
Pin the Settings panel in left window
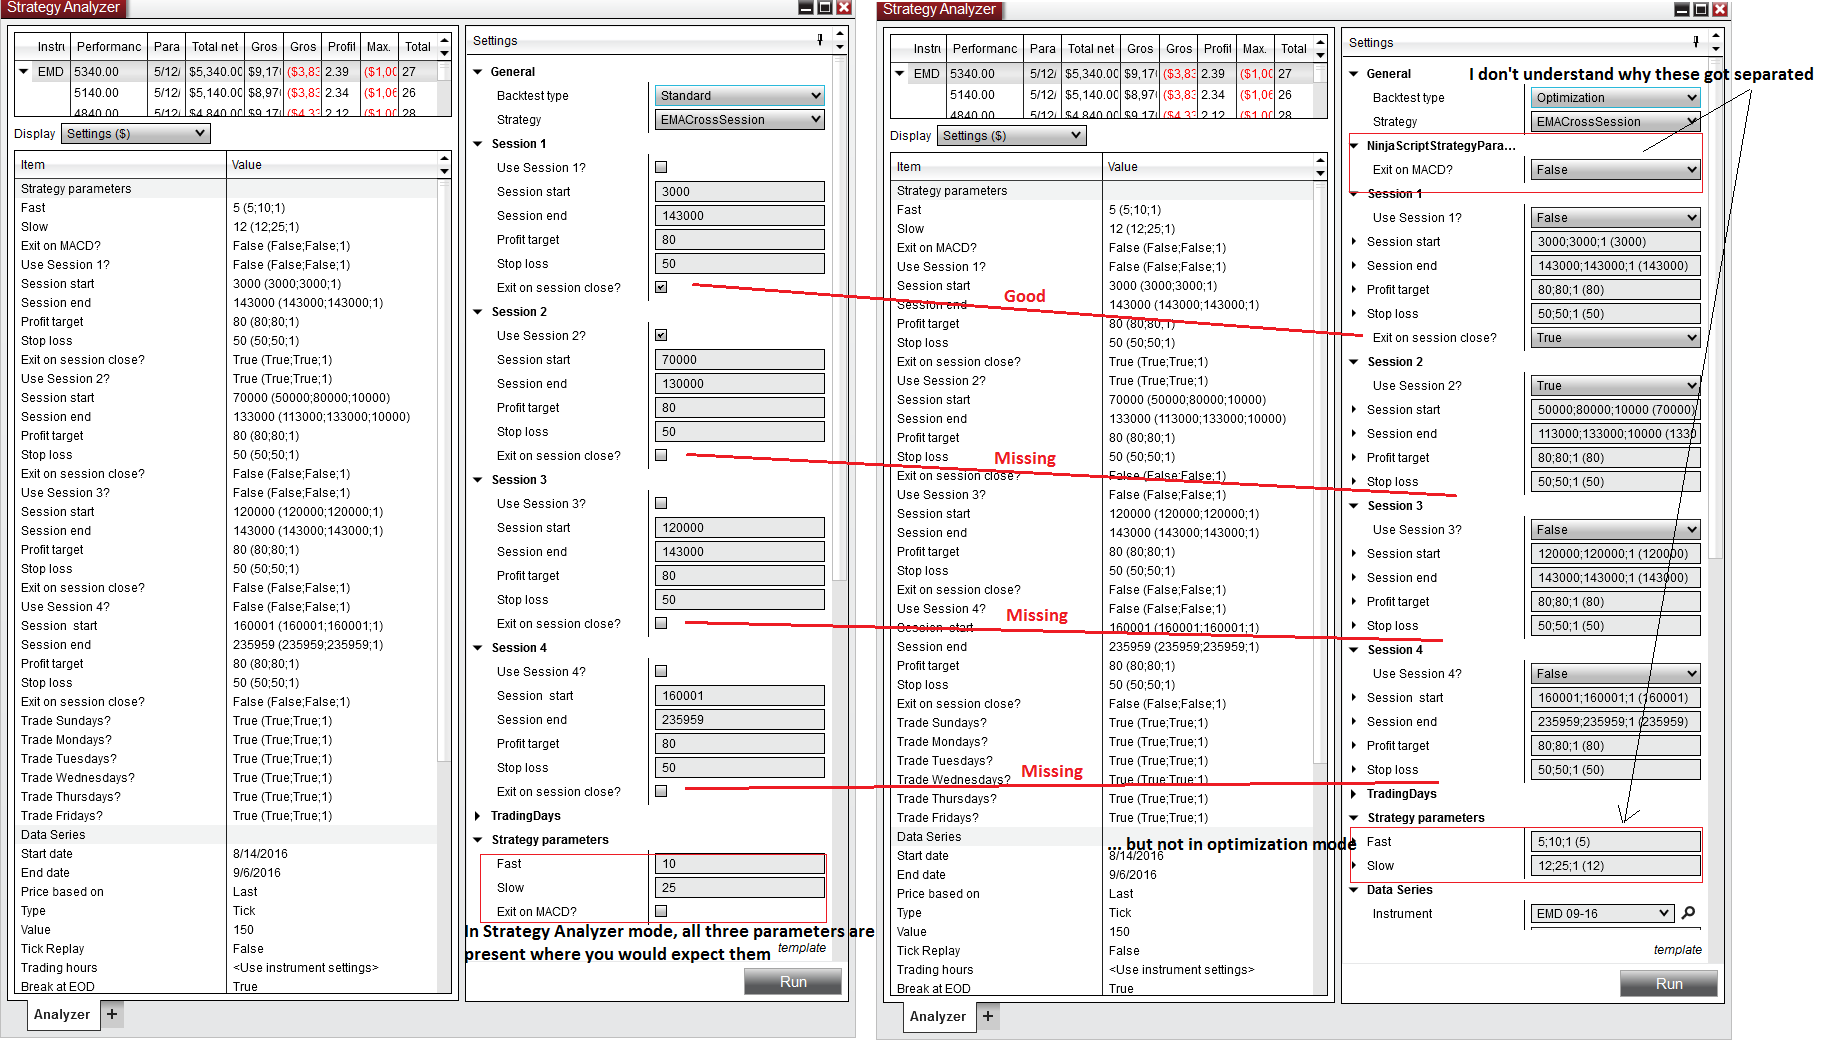coord(820,40)
